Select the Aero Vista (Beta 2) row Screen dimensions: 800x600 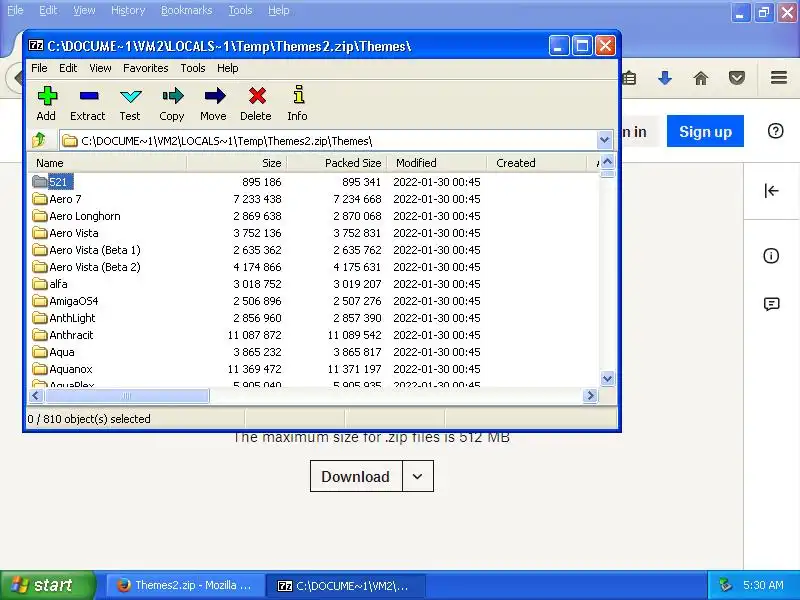[313, 267]
